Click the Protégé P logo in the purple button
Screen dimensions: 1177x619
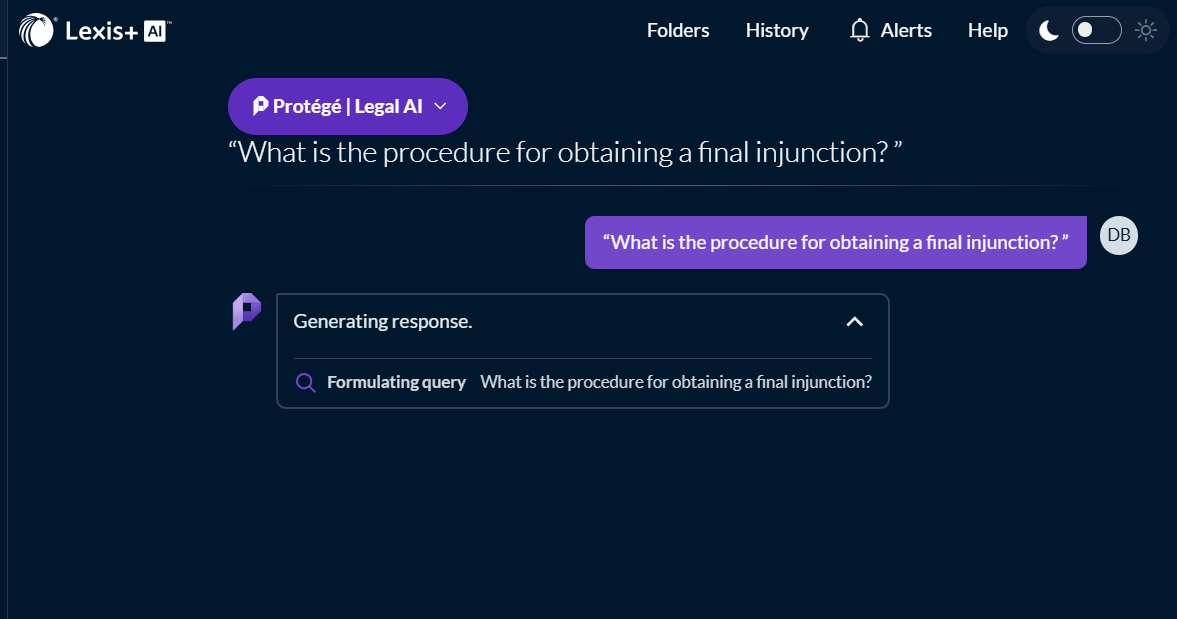click(260, 106)
